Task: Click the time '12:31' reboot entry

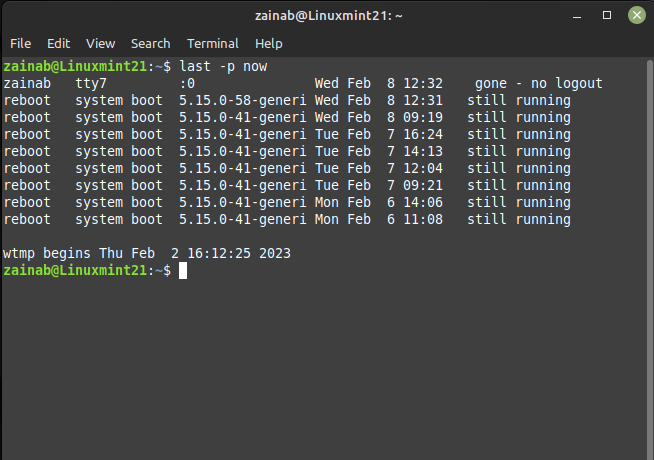Action: [x=423, y=101]
